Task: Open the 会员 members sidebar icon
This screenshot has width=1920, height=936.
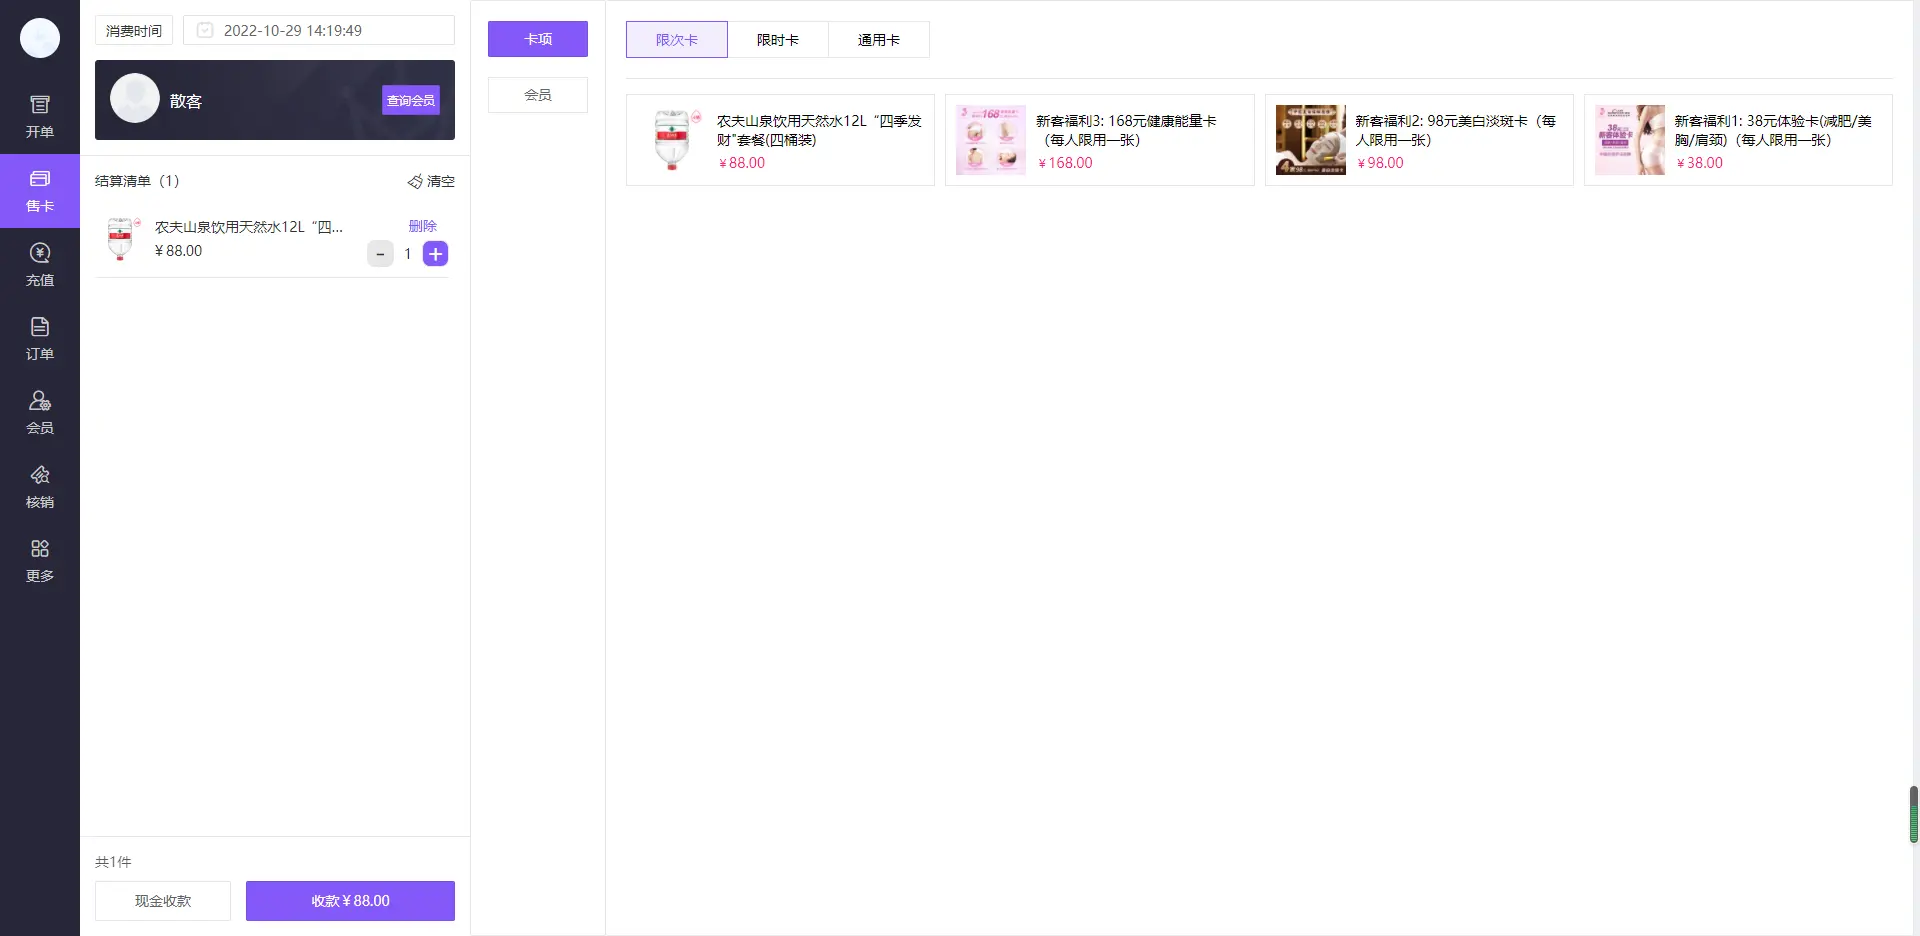Action: 40,413
